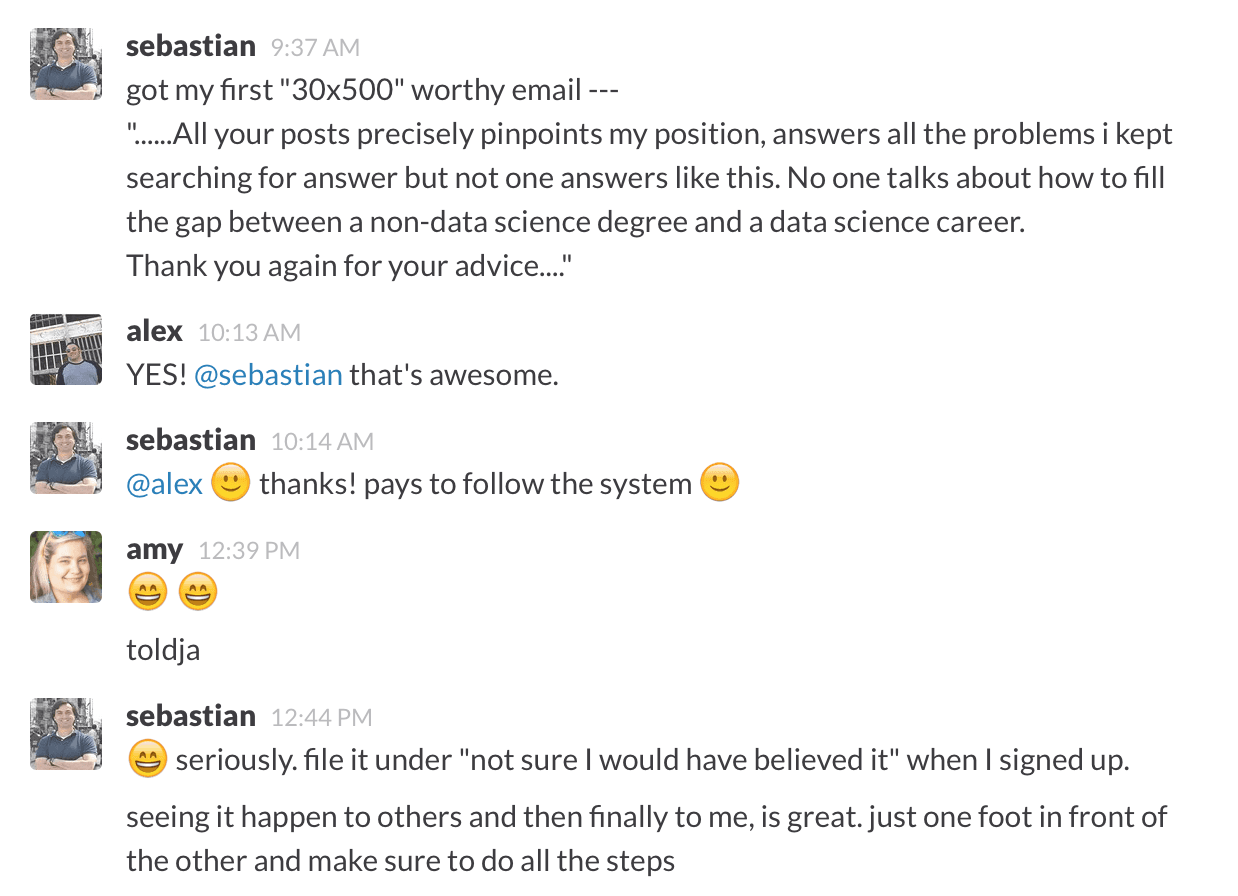Image resolution: width=1238 pixels, height=896 pixels.
Task: Click the smiley emoji after 'follow the system'
Action: (720, 484)
